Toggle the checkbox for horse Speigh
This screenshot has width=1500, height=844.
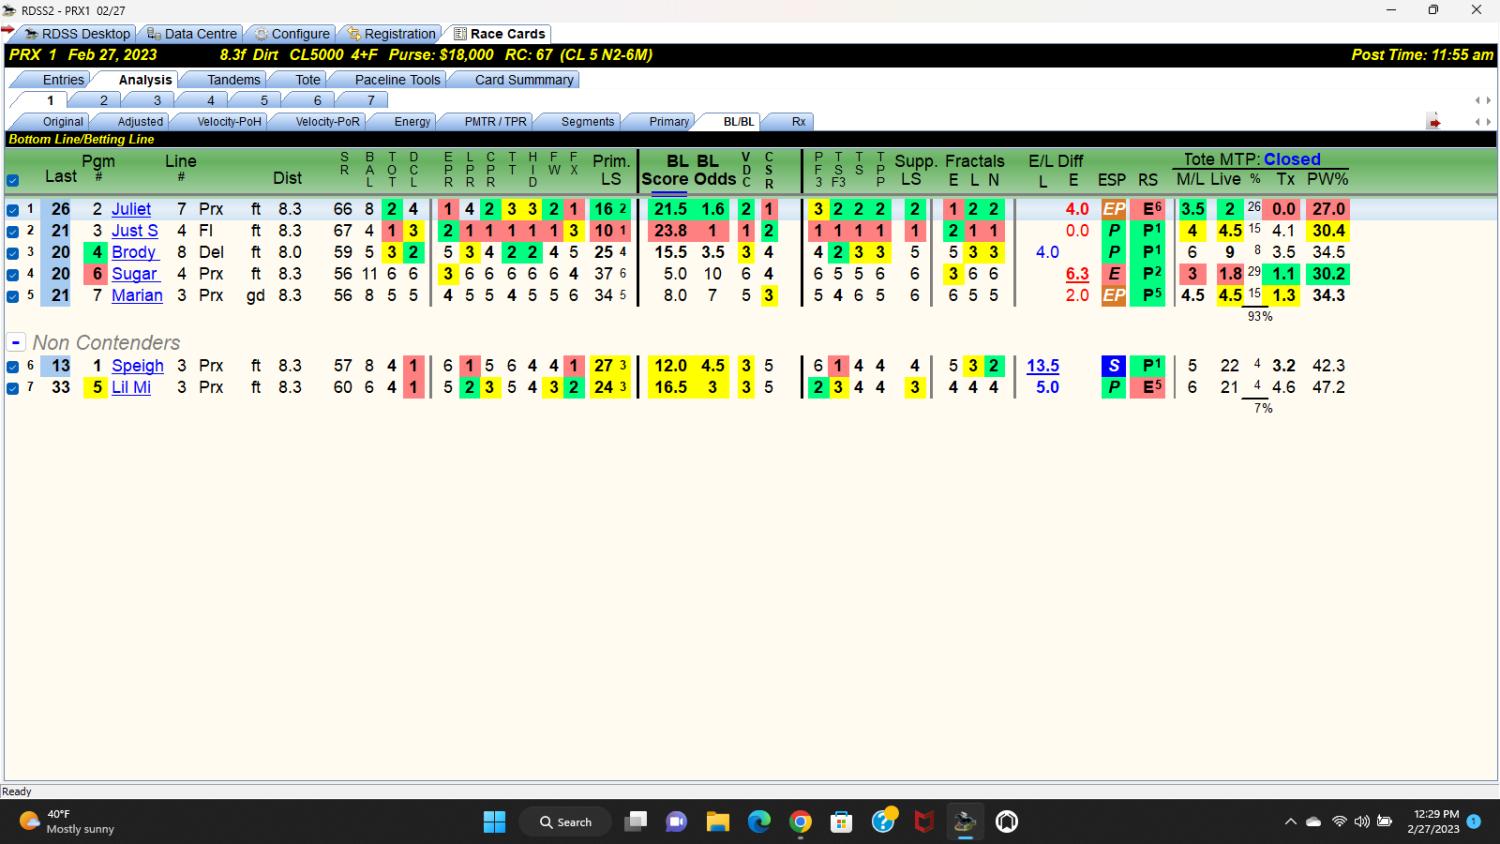click(x=13, y=366)
